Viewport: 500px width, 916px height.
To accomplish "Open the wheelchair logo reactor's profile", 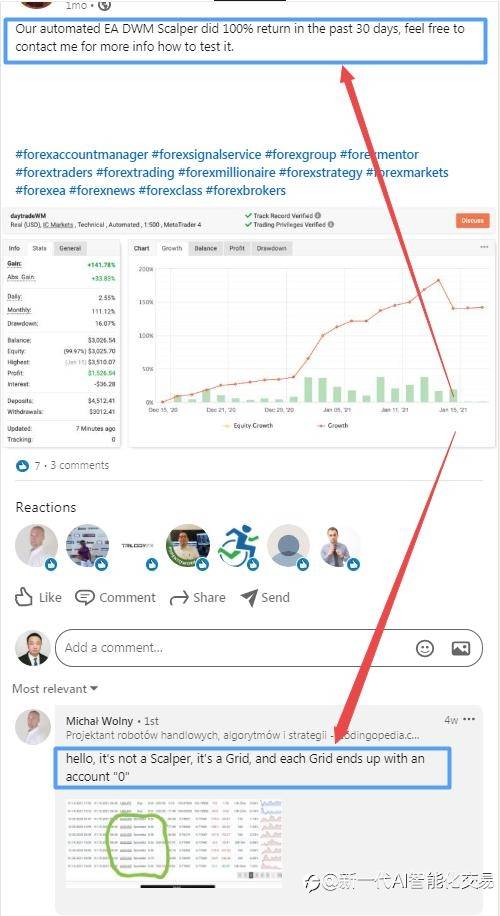I will [x=239, y=546].
